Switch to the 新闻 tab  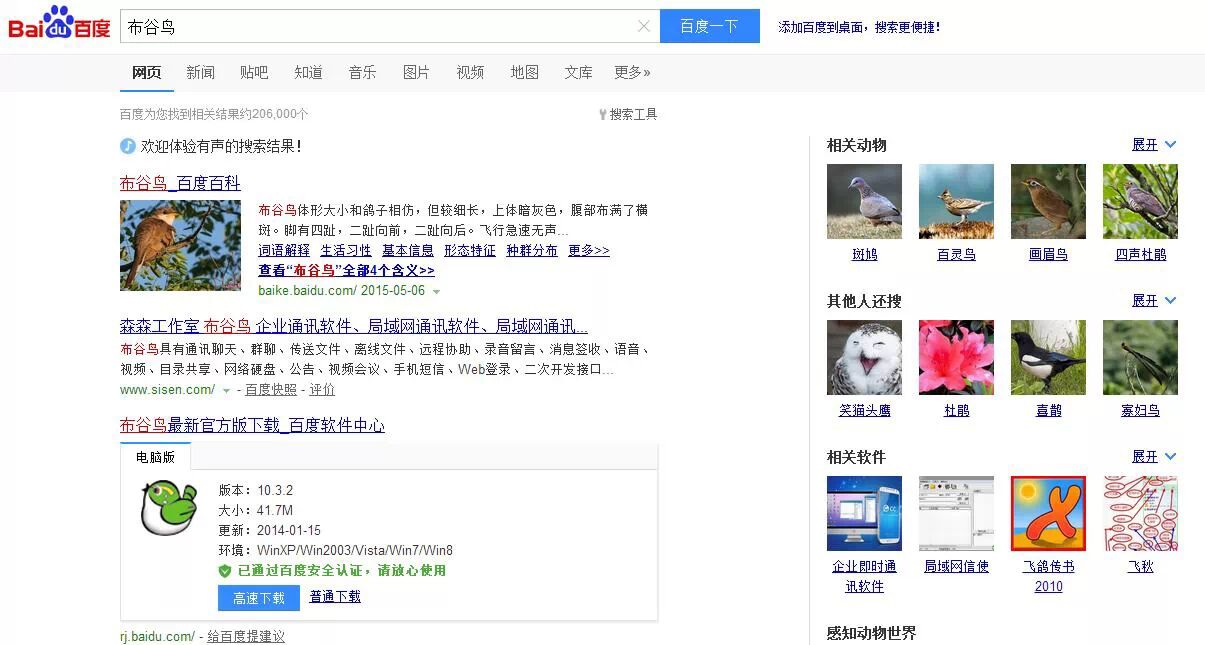tap(200, 72)
